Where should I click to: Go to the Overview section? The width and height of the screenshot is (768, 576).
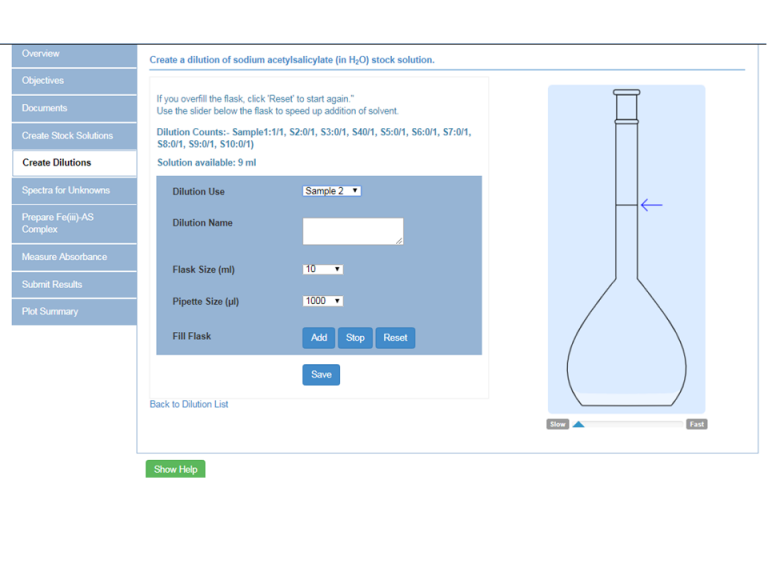74,54
